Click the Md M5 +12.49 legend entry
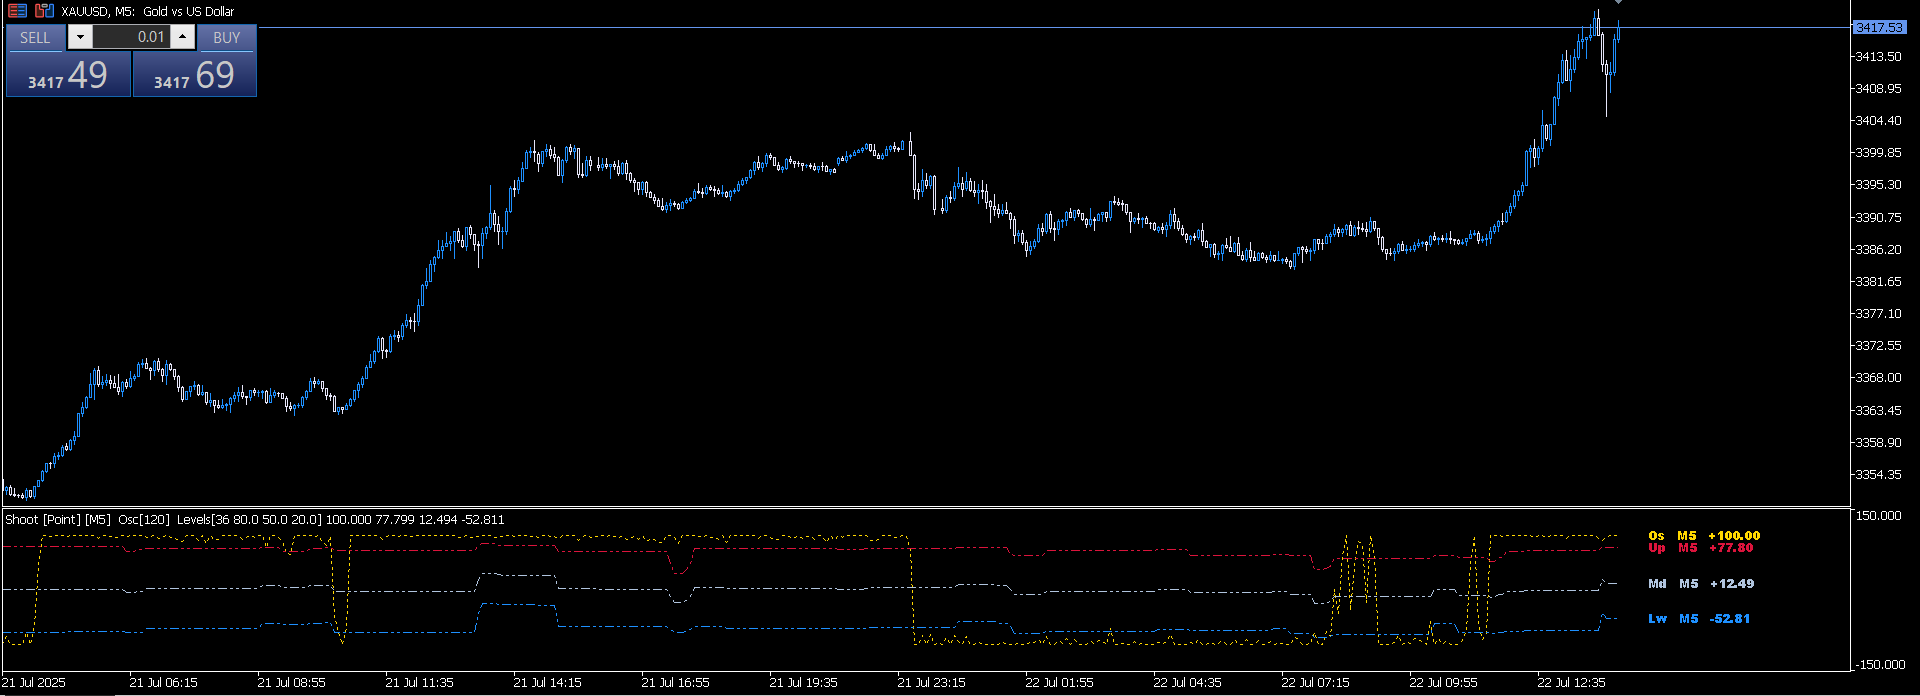The image size is (1920, 696). point(1701,583)
